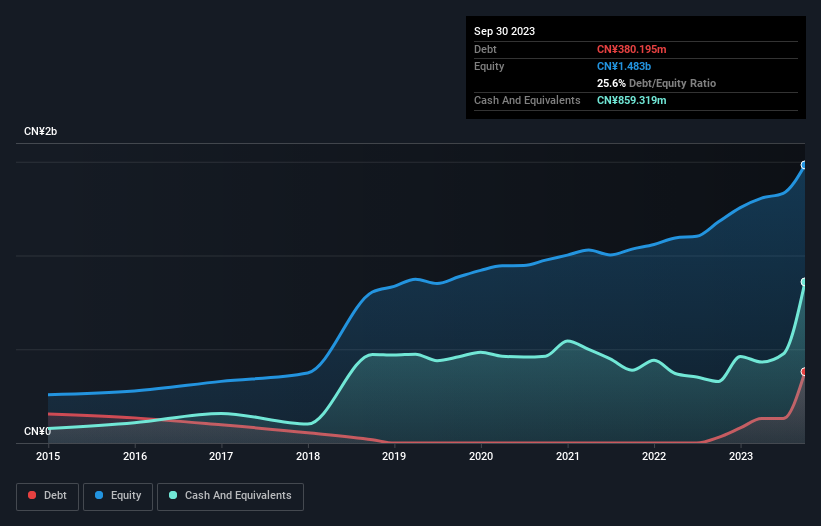
Task: Pick the 2021 x-axis year label
Action: [x=567, y=457]
